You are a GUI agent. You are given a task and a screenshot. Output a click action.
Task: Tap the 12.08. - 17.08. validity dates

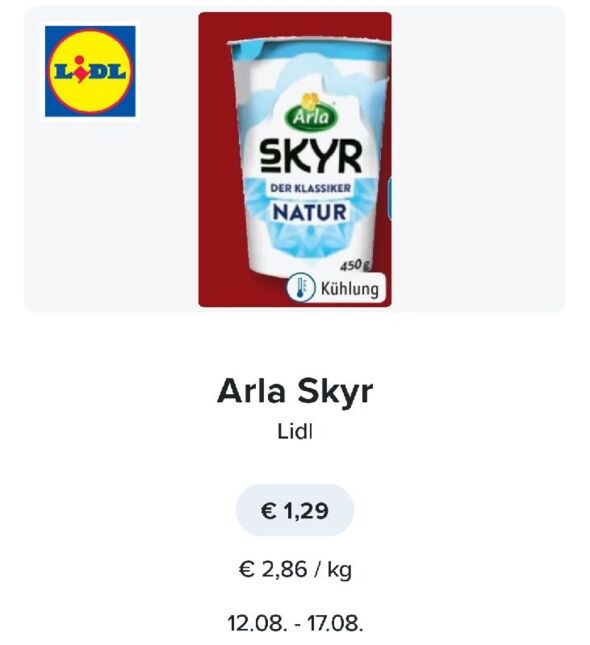(295, 623)
